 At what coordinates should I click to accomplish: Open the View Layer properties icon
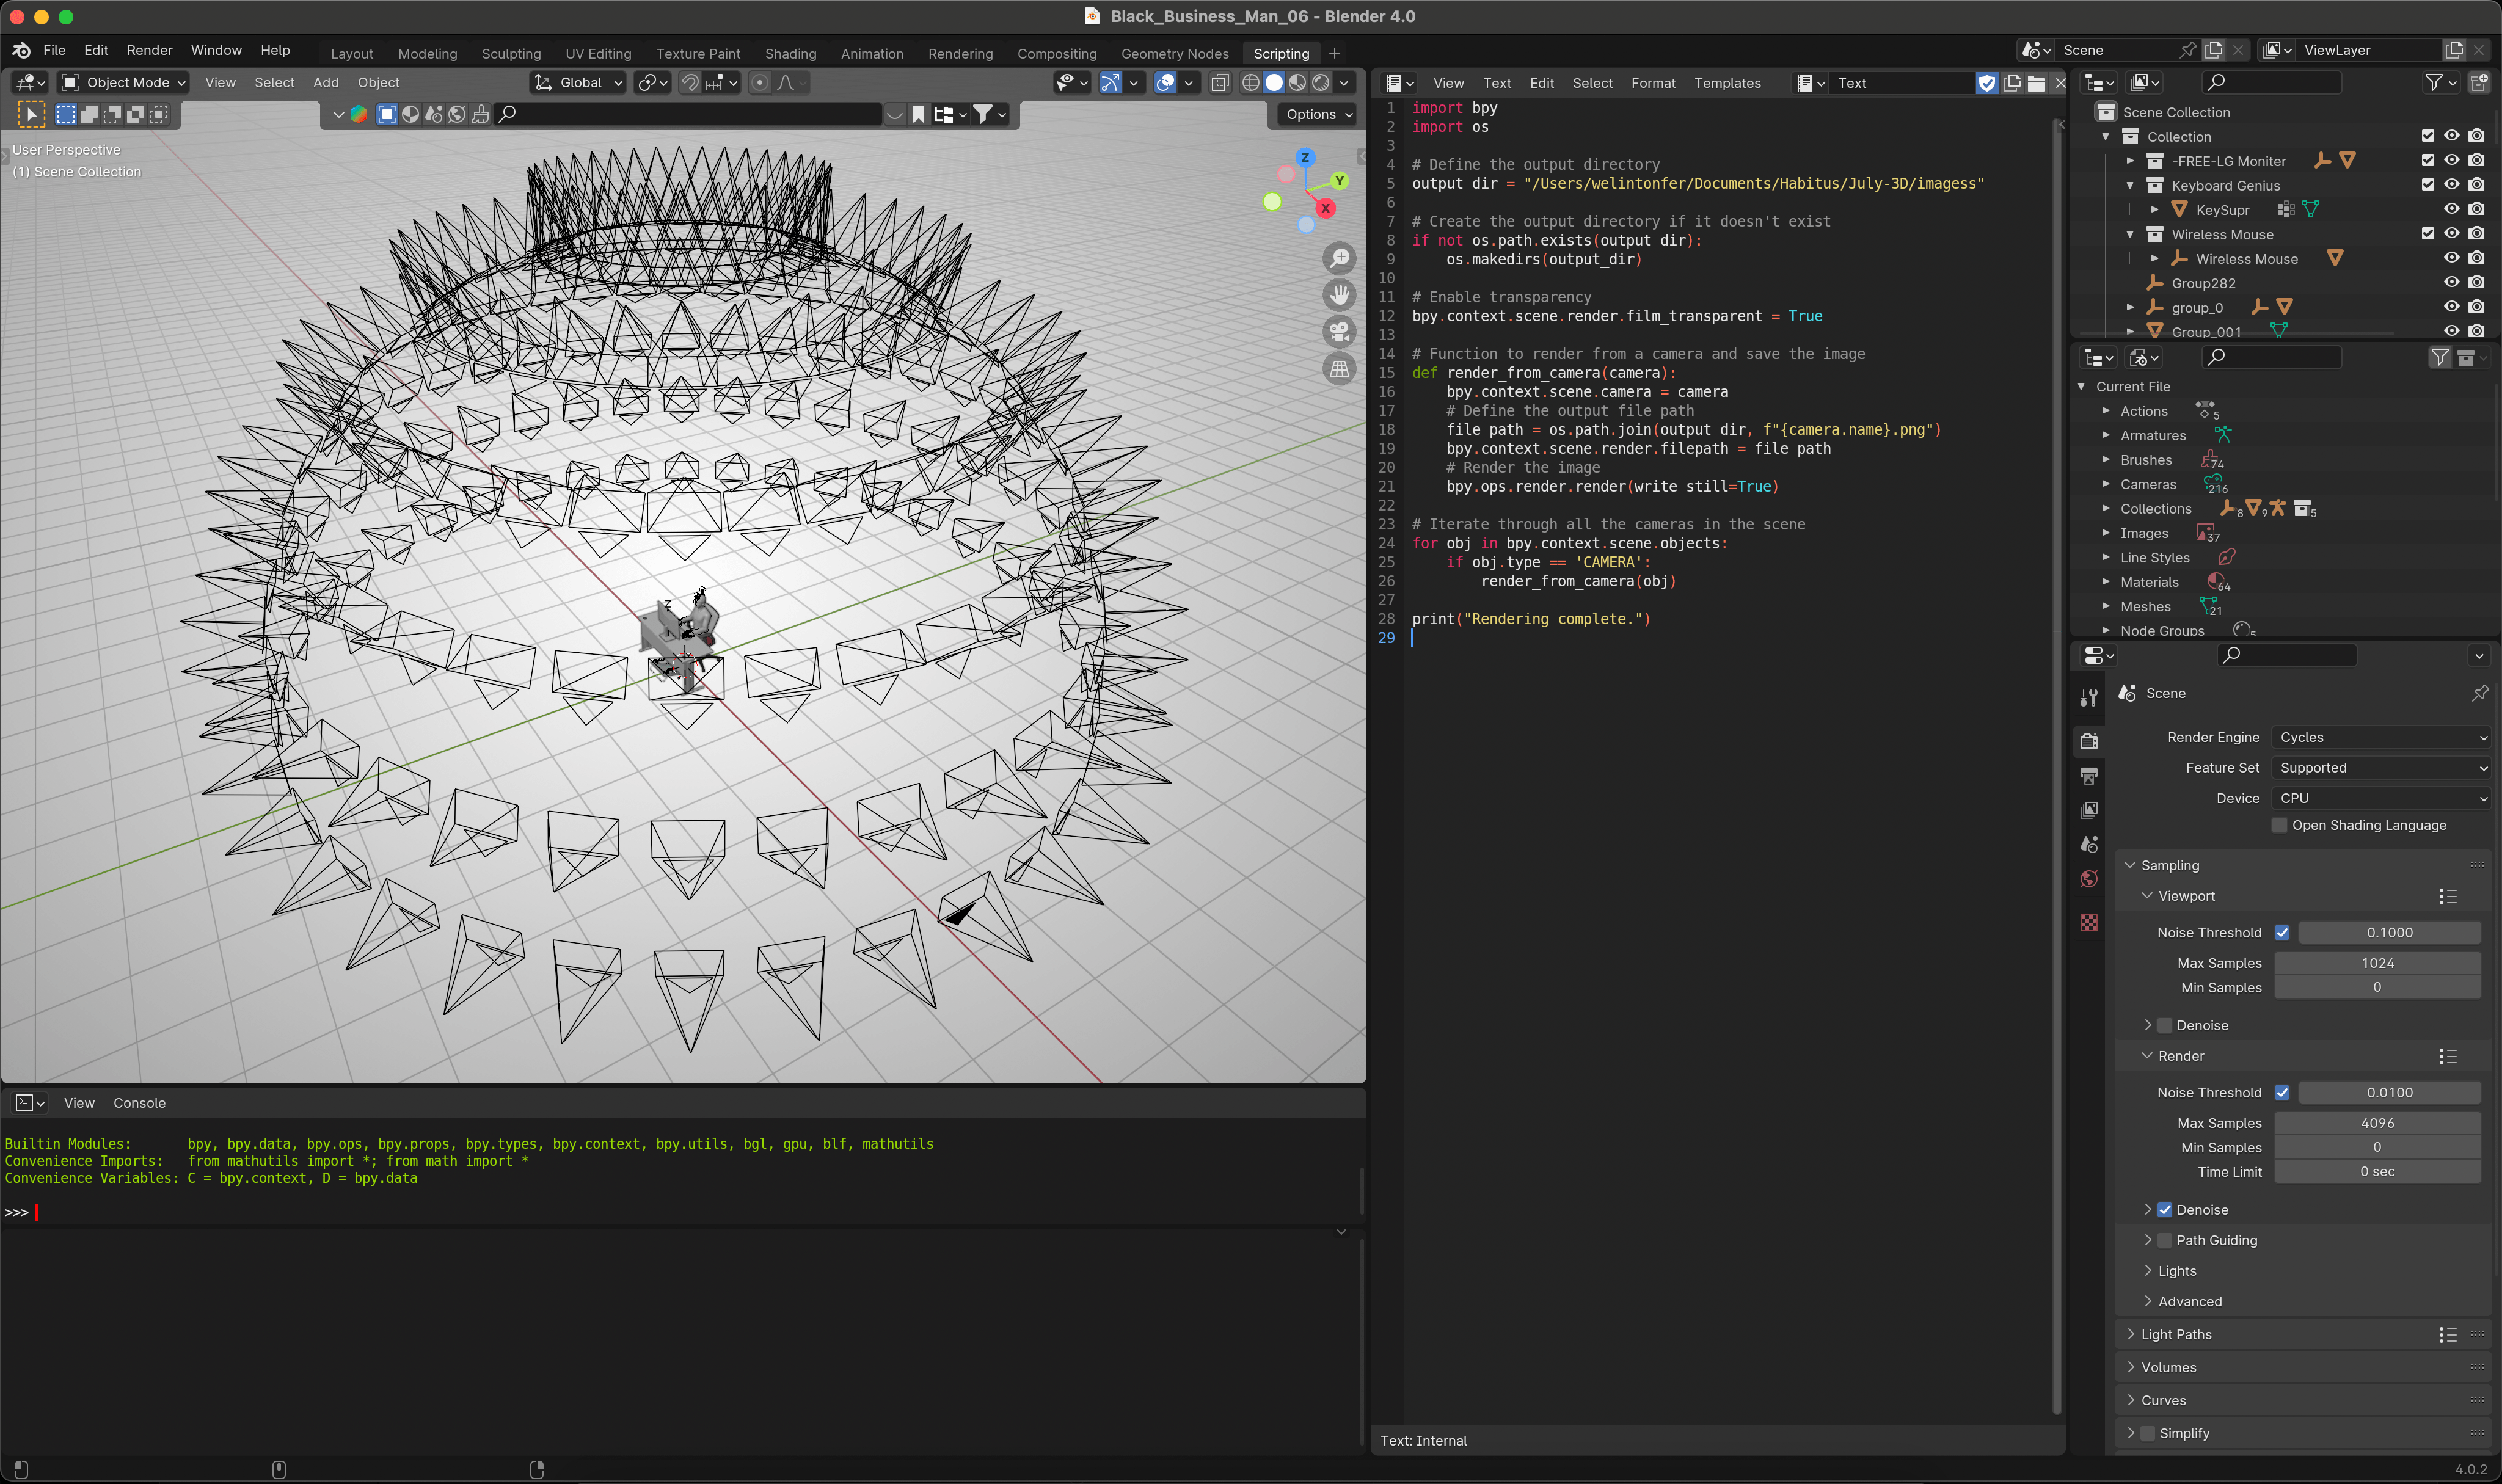click(x=2089, y=810)
